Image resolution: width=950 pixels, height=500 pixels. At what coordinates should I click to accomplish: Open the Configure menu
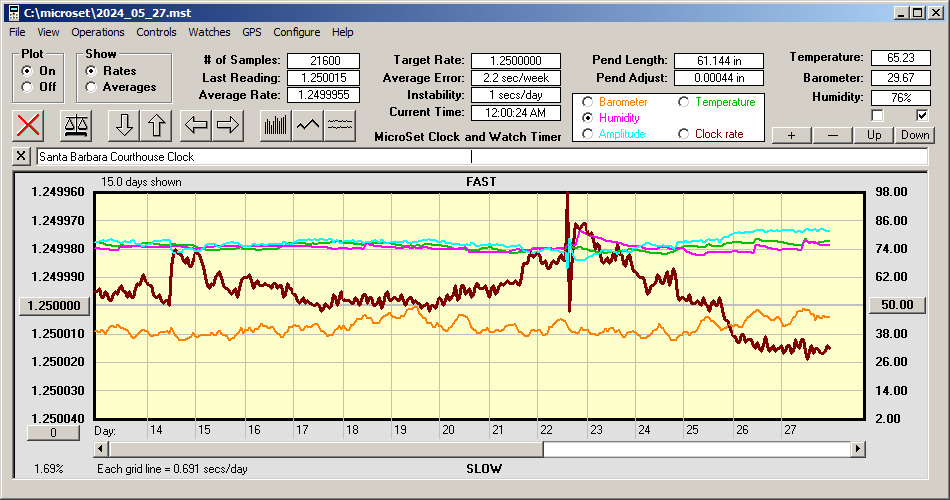pyautogui.click(x=297, y=32)
